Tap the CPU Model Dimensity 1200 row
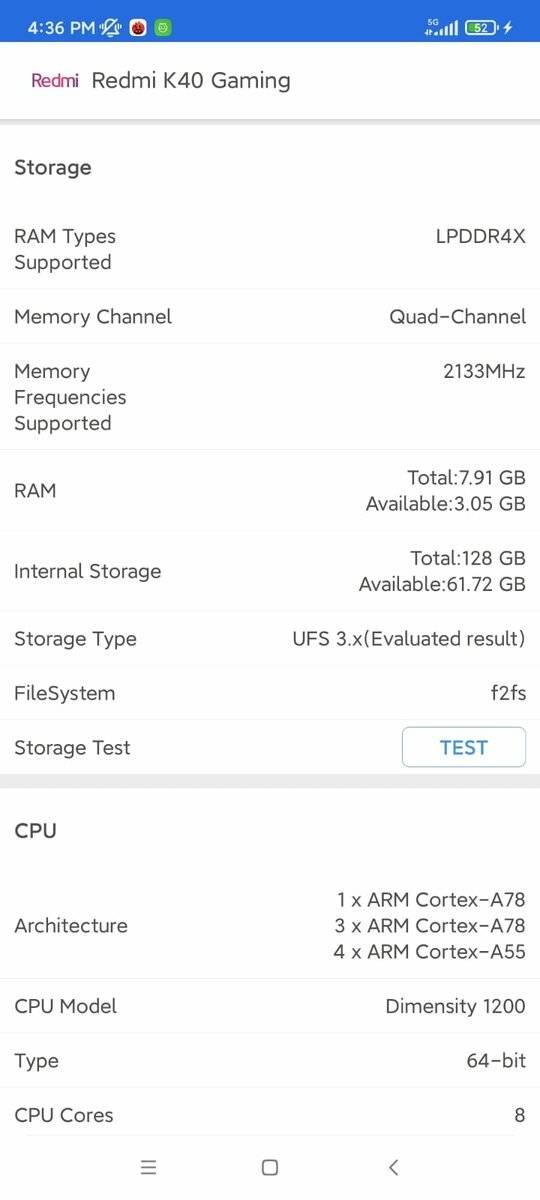540x1200 pixels. 270,1006
